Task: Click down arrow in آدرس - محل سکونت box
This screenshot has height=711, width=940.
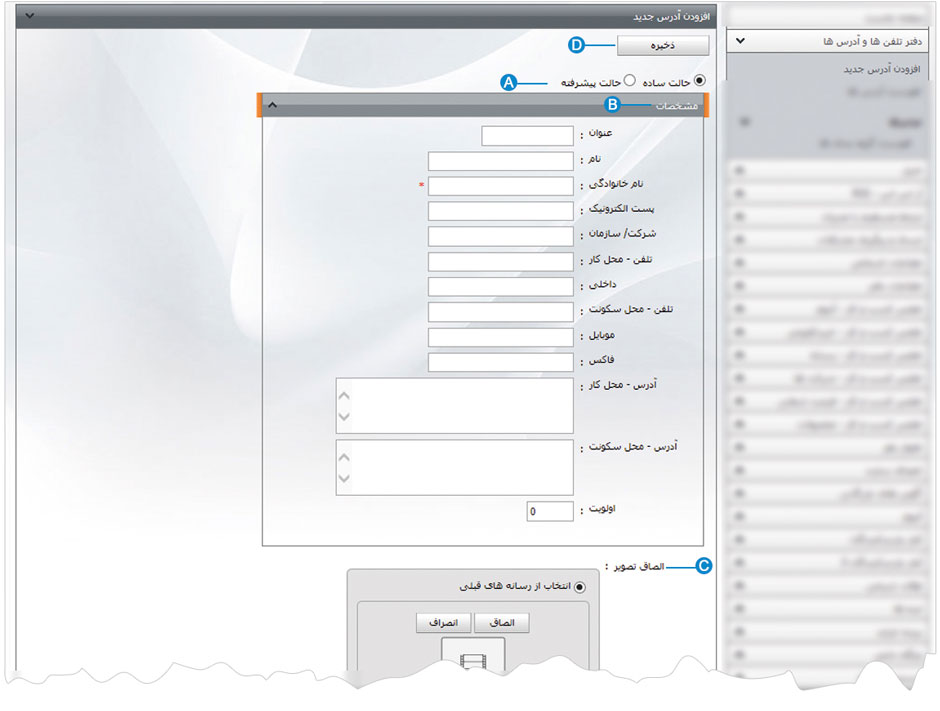Action: coord(344,480)
